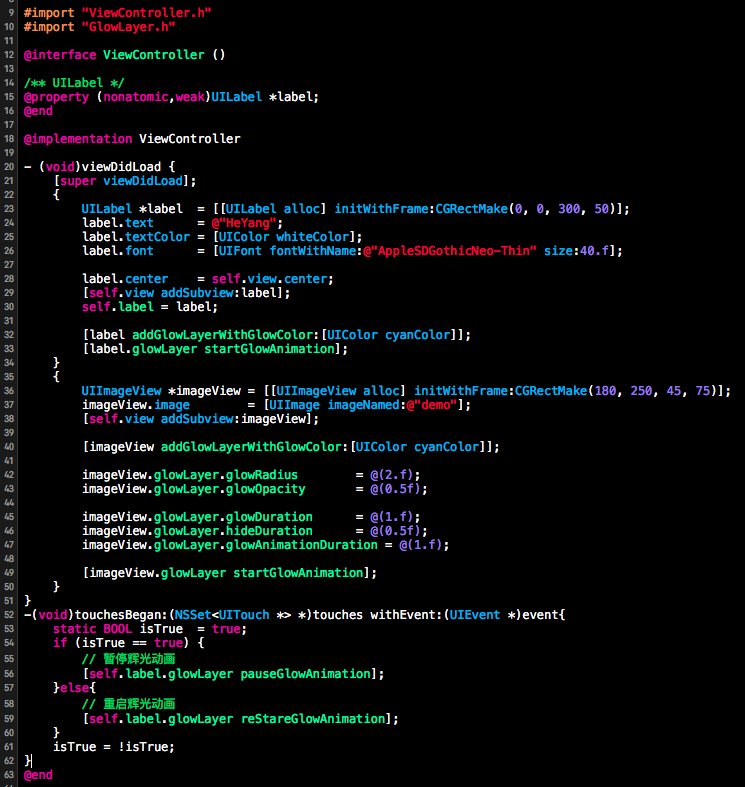Click label.center on line 28
Image resolution: width=745 pixels, height=787 pixels.
coord(125,279)
